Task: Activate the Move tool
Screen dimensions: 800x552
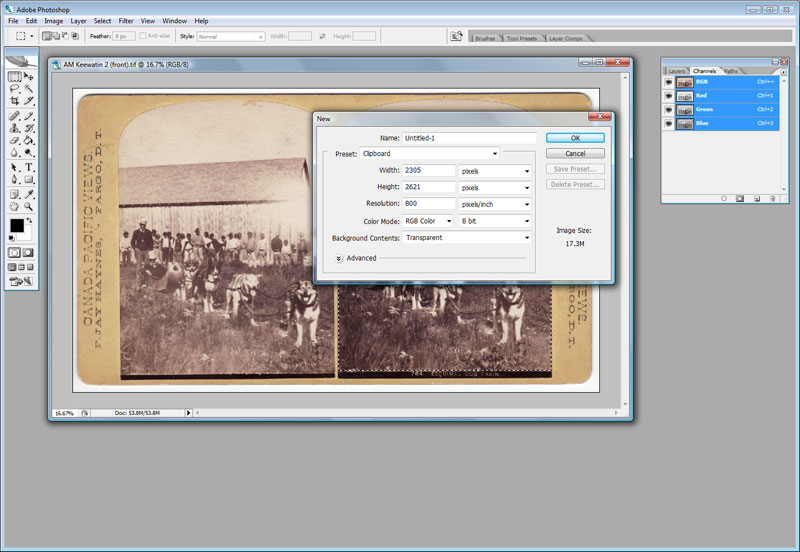Action: click(29, 76)
